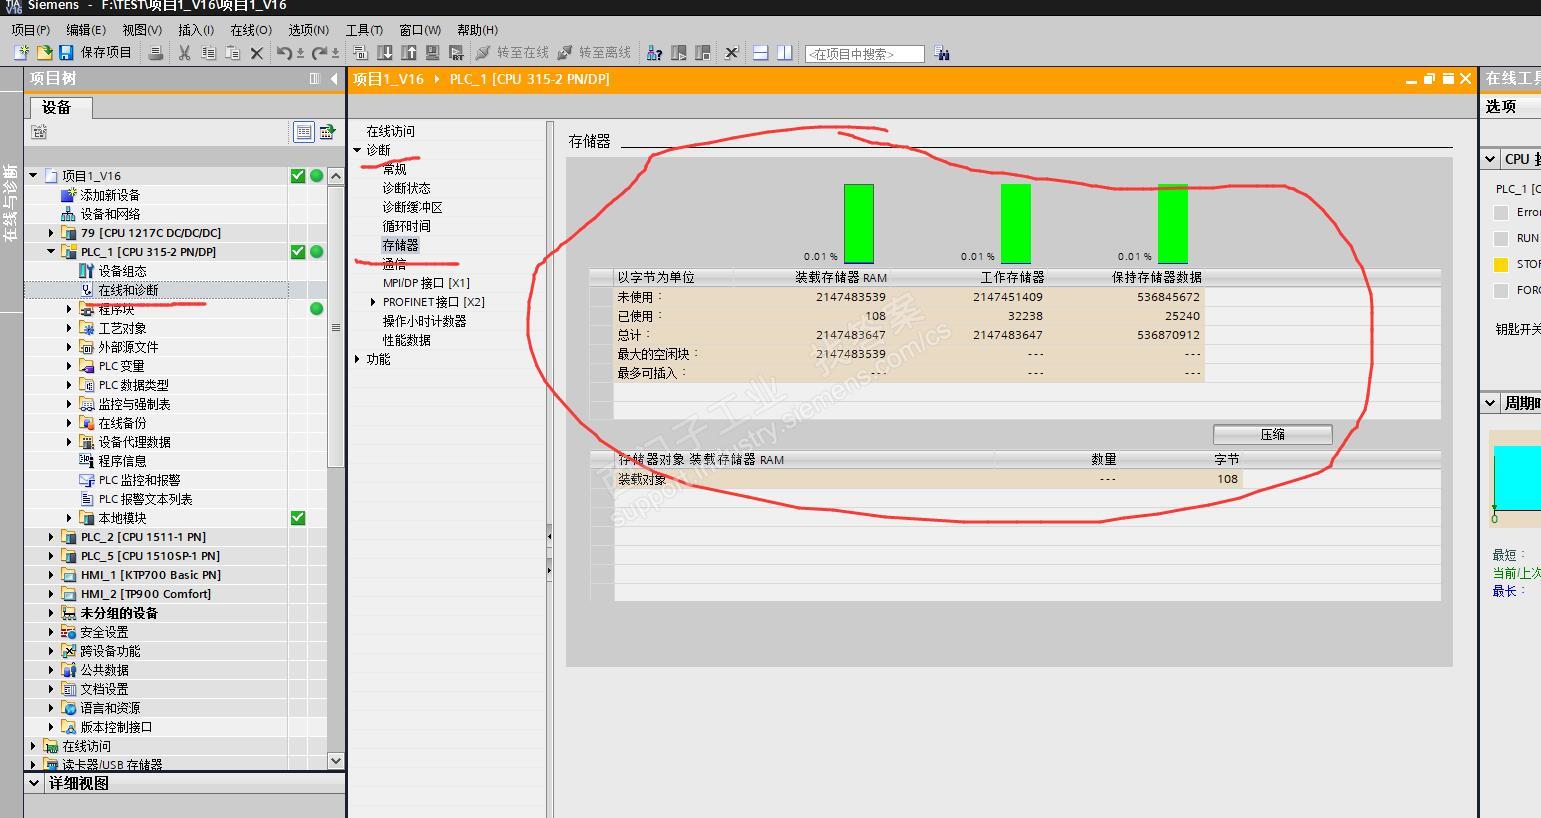Expand the 79 [CPU 1217C DC/DC/DC] node
1541x818 pixels.
51,233
